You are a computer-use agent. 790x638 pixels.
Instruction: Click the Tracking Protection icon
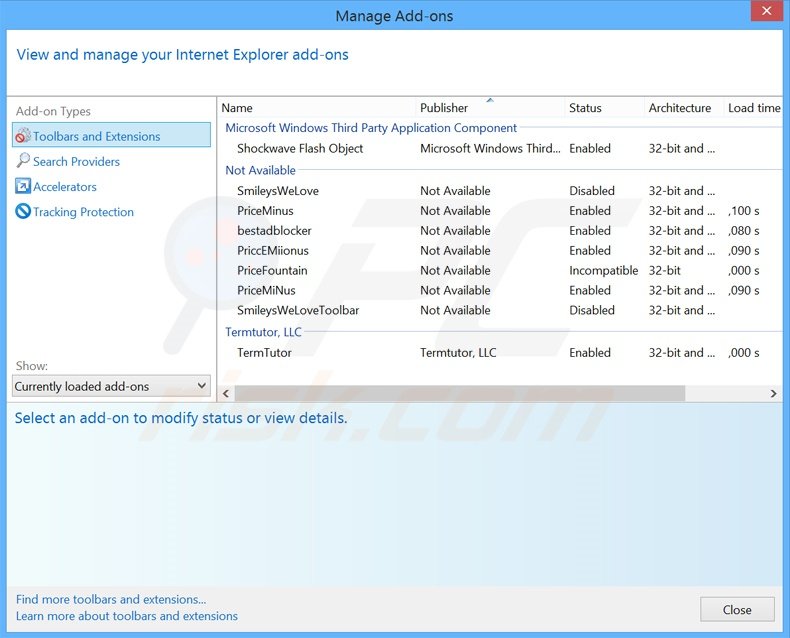pos(23,211)
